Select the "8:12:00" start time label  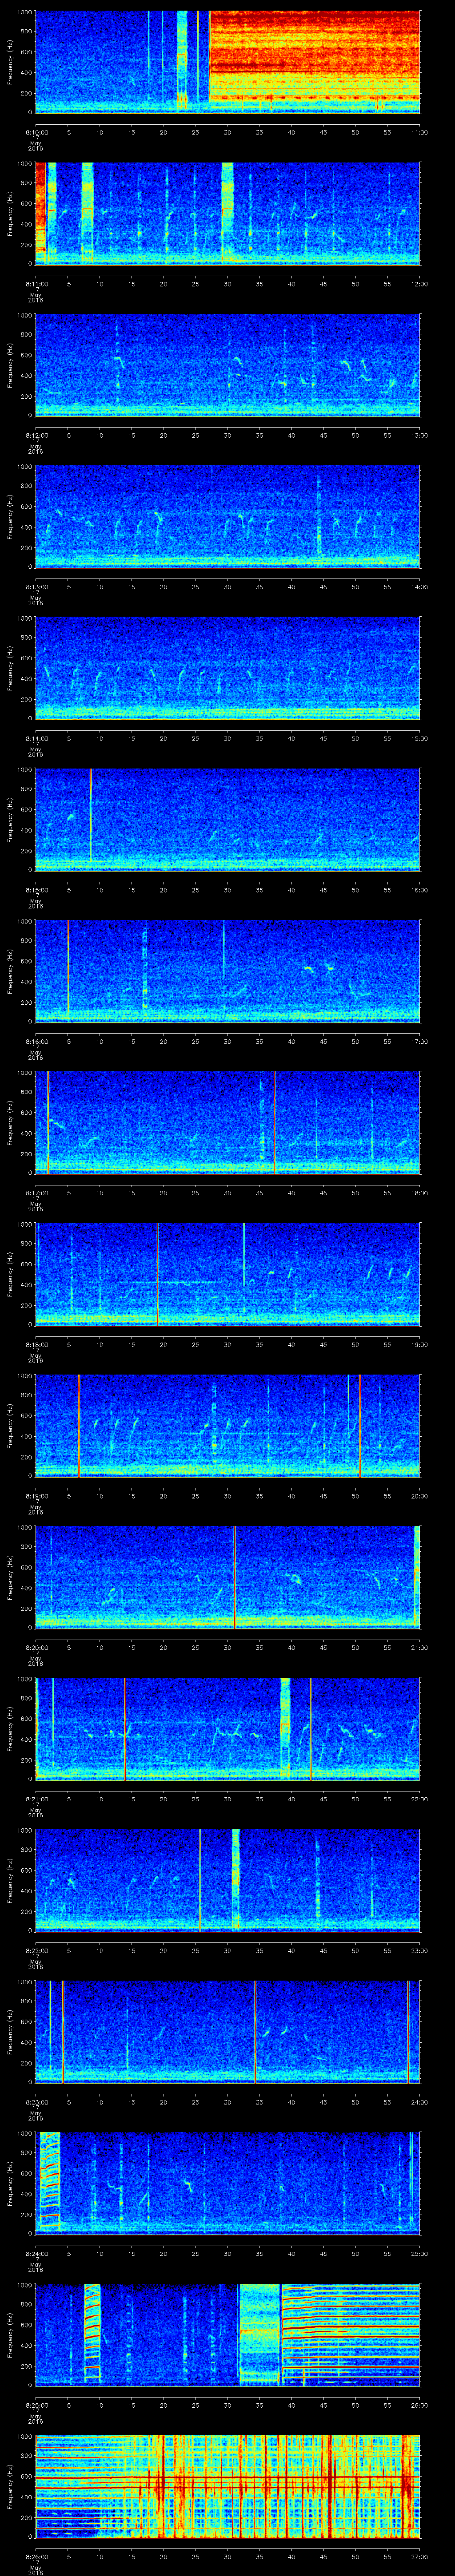(x=37, y=435)
